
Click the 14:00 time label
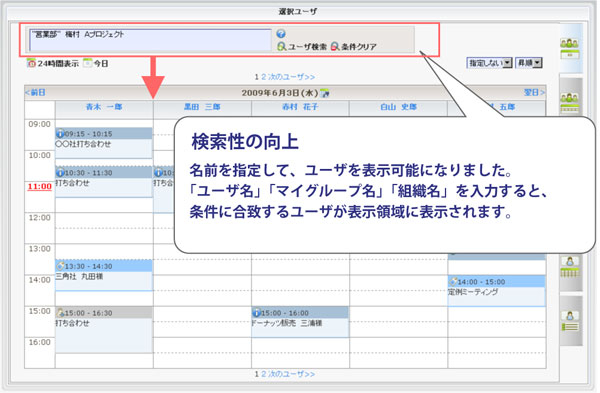pyautogui.click(x=39, y=280)
